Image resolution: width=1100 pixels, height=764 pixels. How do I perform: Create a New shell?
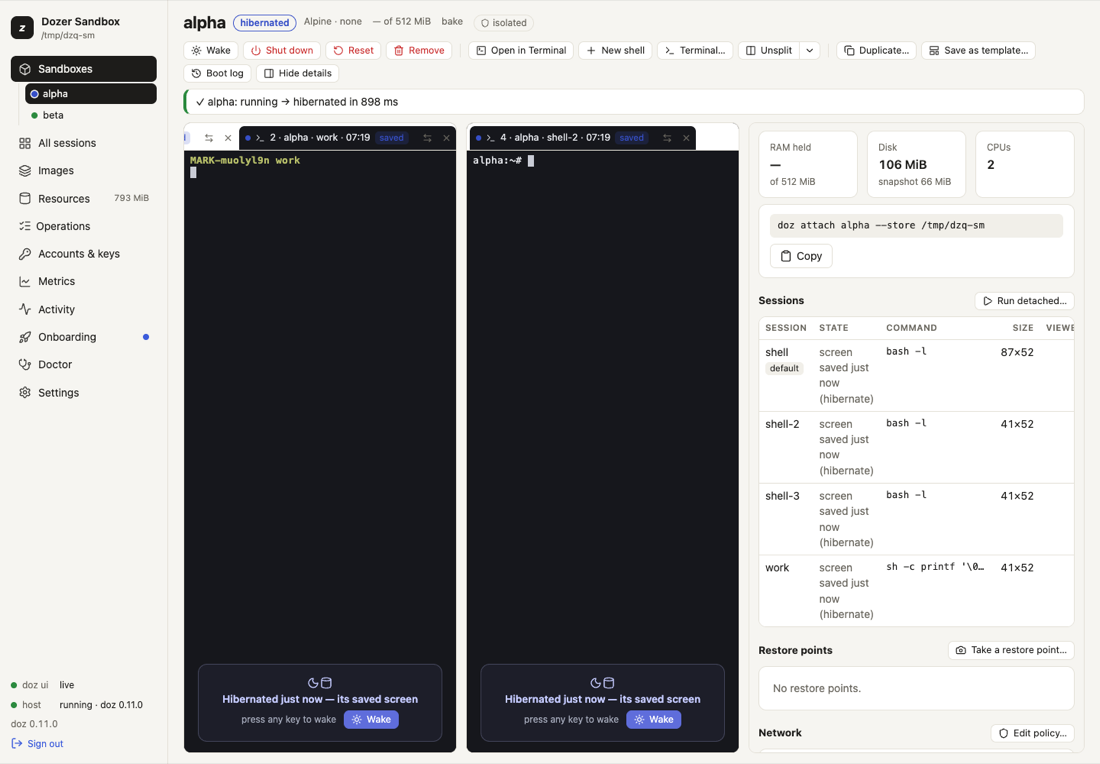pos(615,51)
